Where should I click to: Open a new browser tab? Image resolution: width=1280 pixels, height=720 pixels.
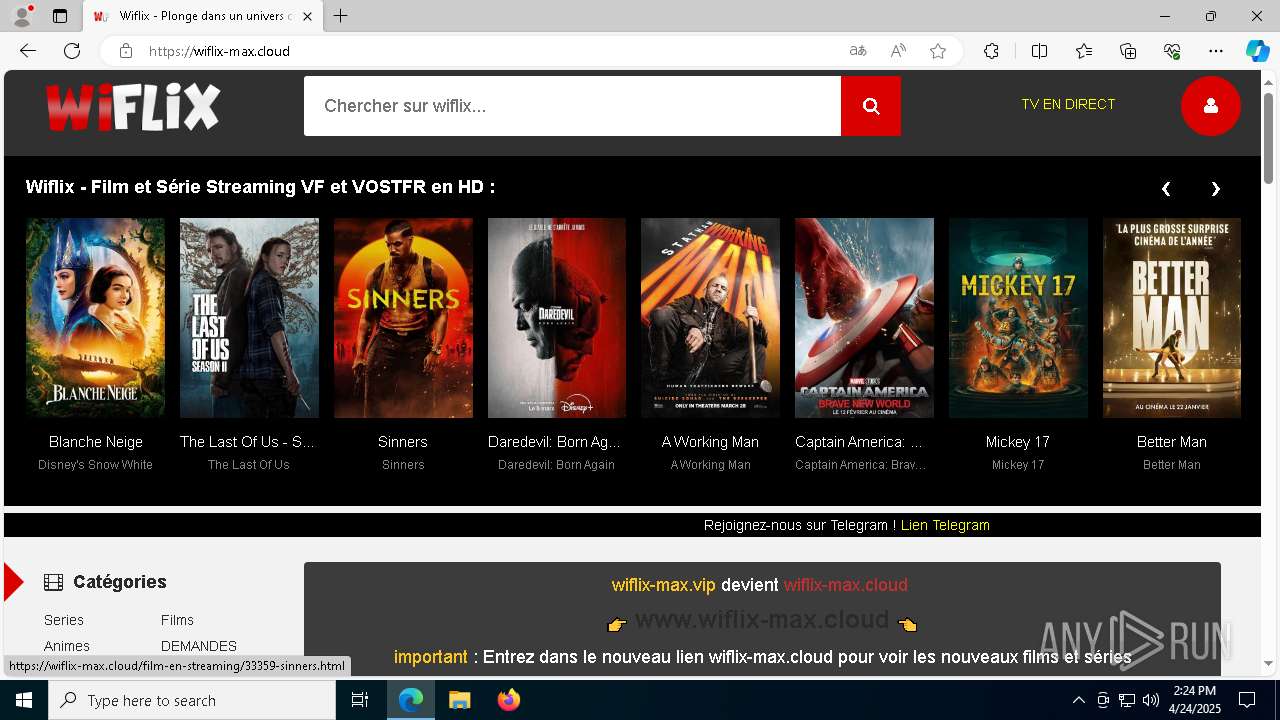pos(341,16)
